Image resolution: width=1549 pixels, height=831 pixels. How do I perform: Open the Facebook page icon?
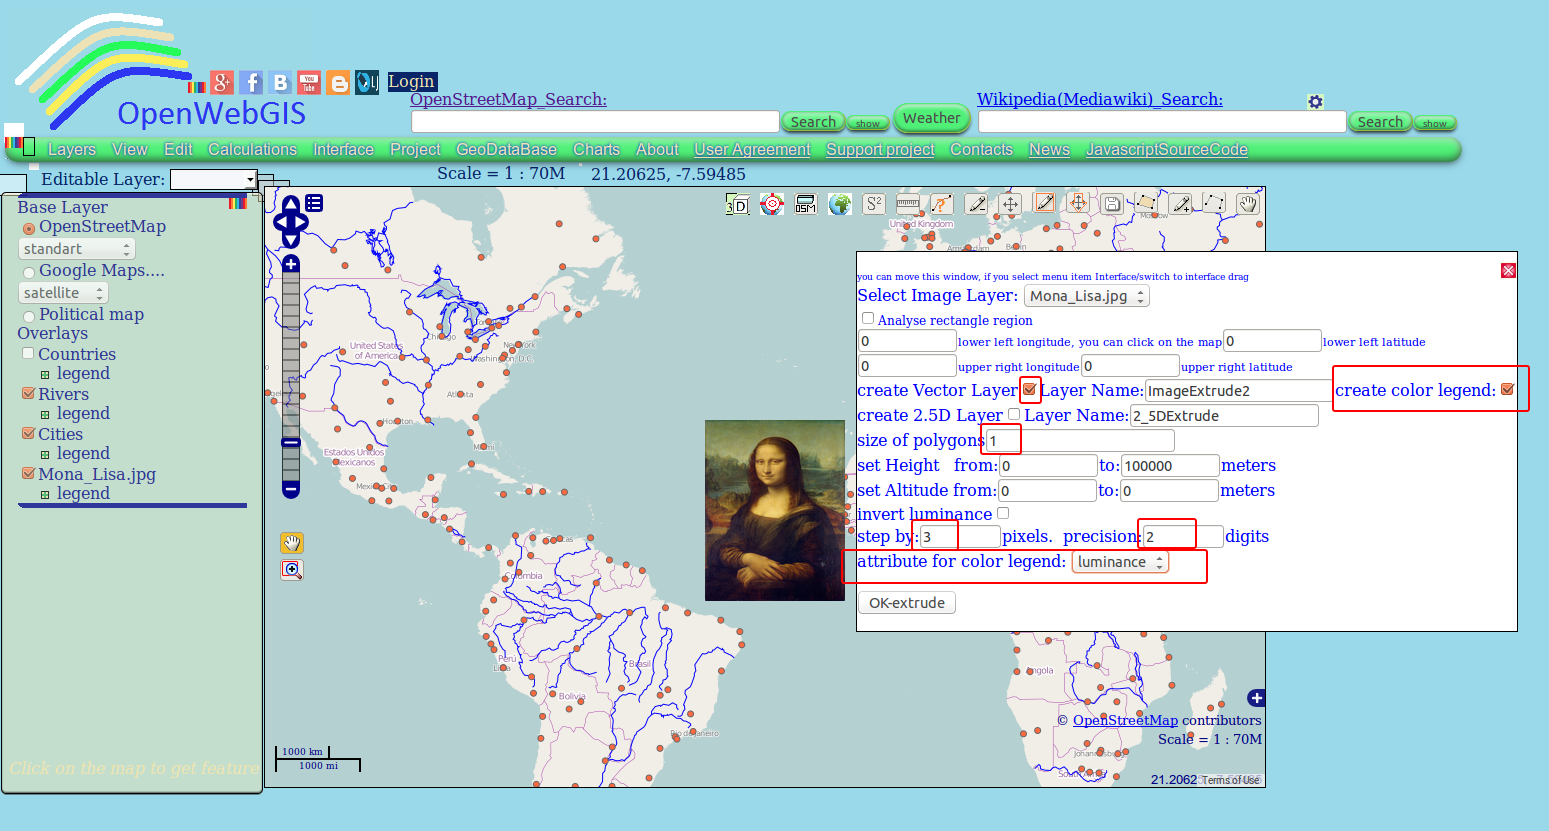point(251,83)
